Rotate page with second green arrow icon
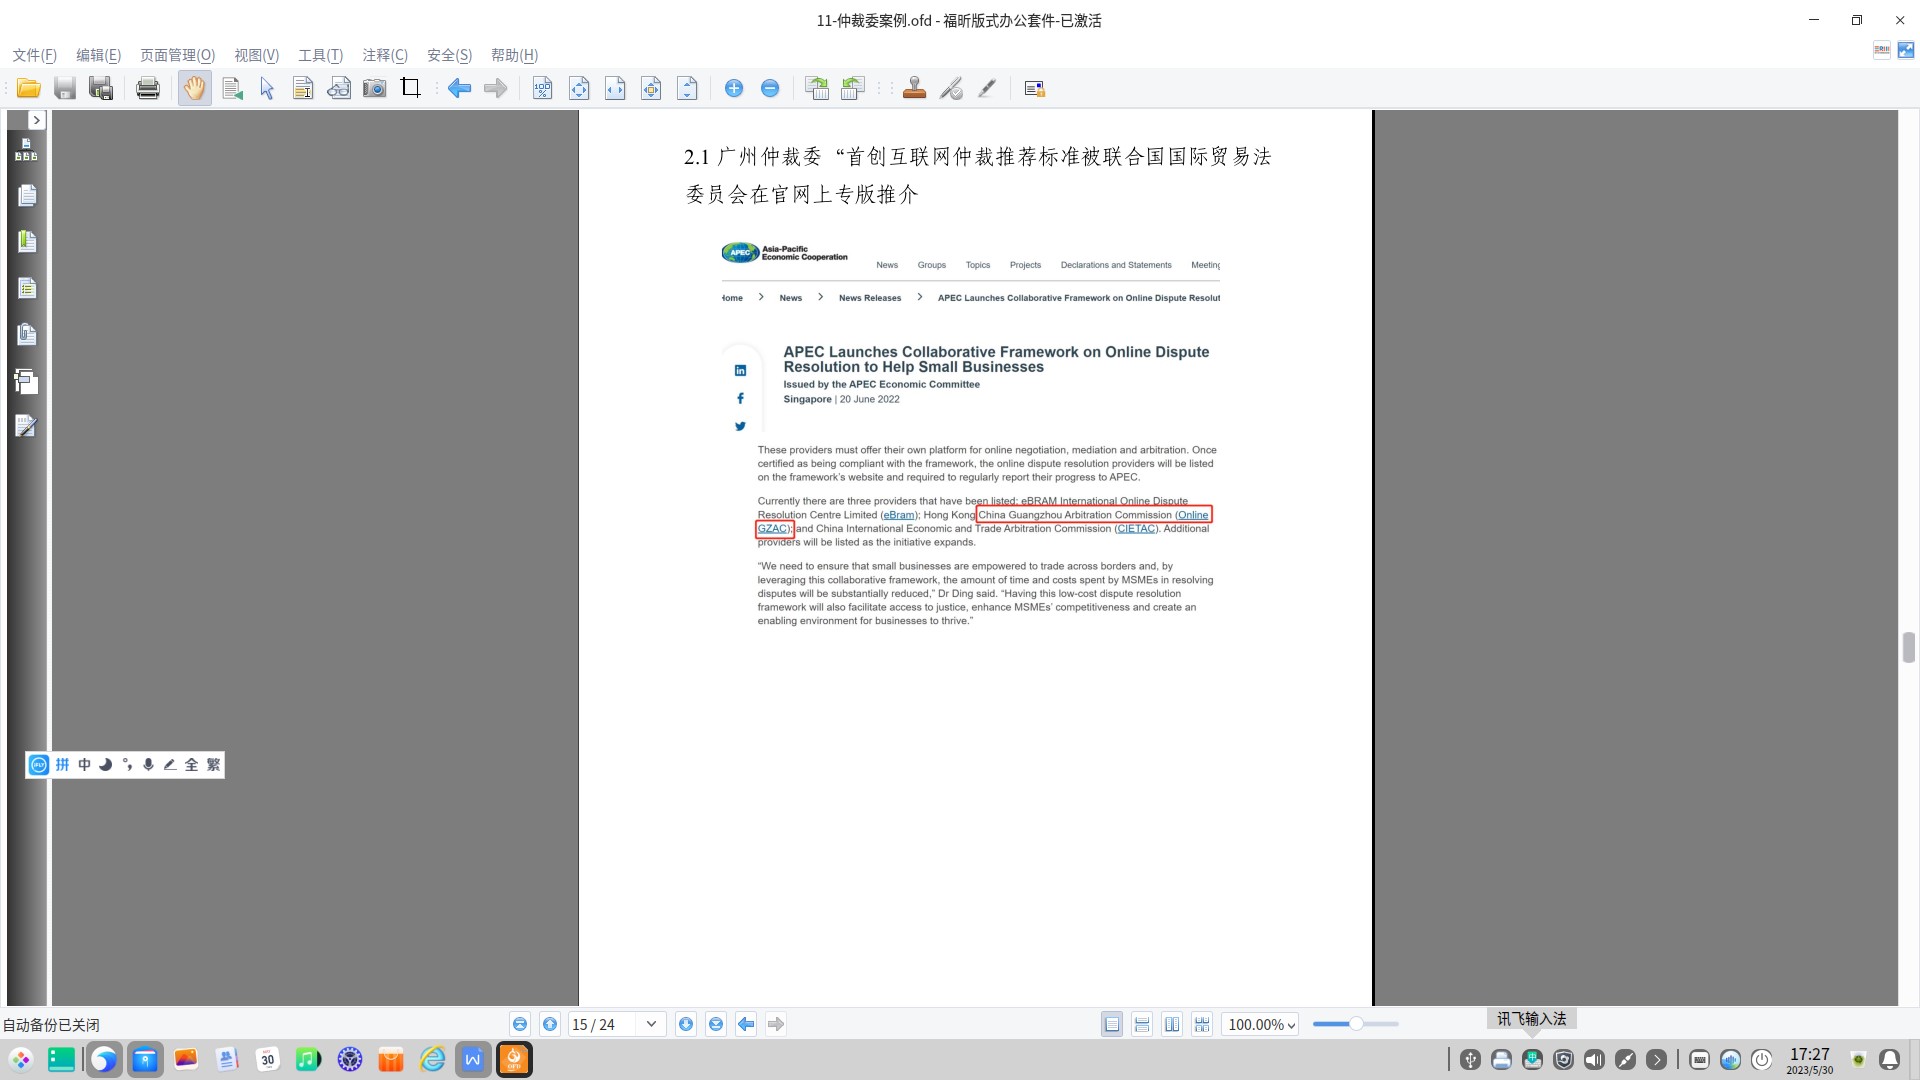Screen dimensions: 1920x1080 pyautogui.click(x=853, y=89)
